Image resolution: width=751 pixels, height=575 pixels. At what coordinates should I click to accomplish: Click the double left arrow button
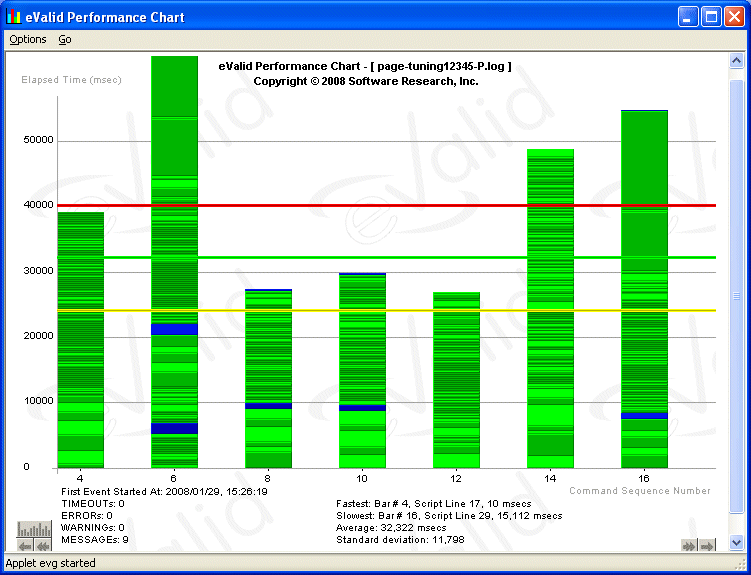pos(43,545)
